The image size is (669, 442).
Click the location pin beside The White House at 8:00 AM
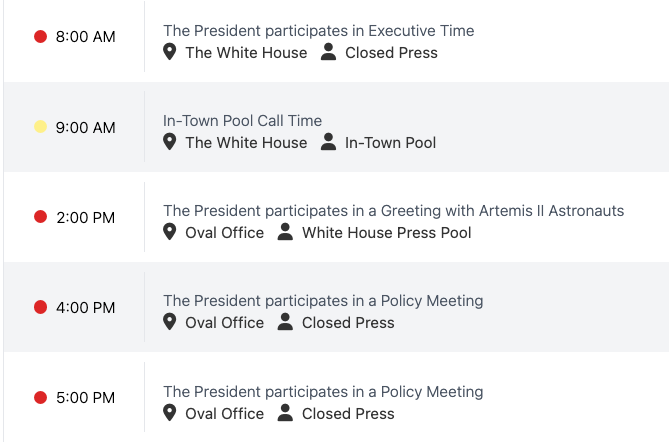[x=170, y=53]
